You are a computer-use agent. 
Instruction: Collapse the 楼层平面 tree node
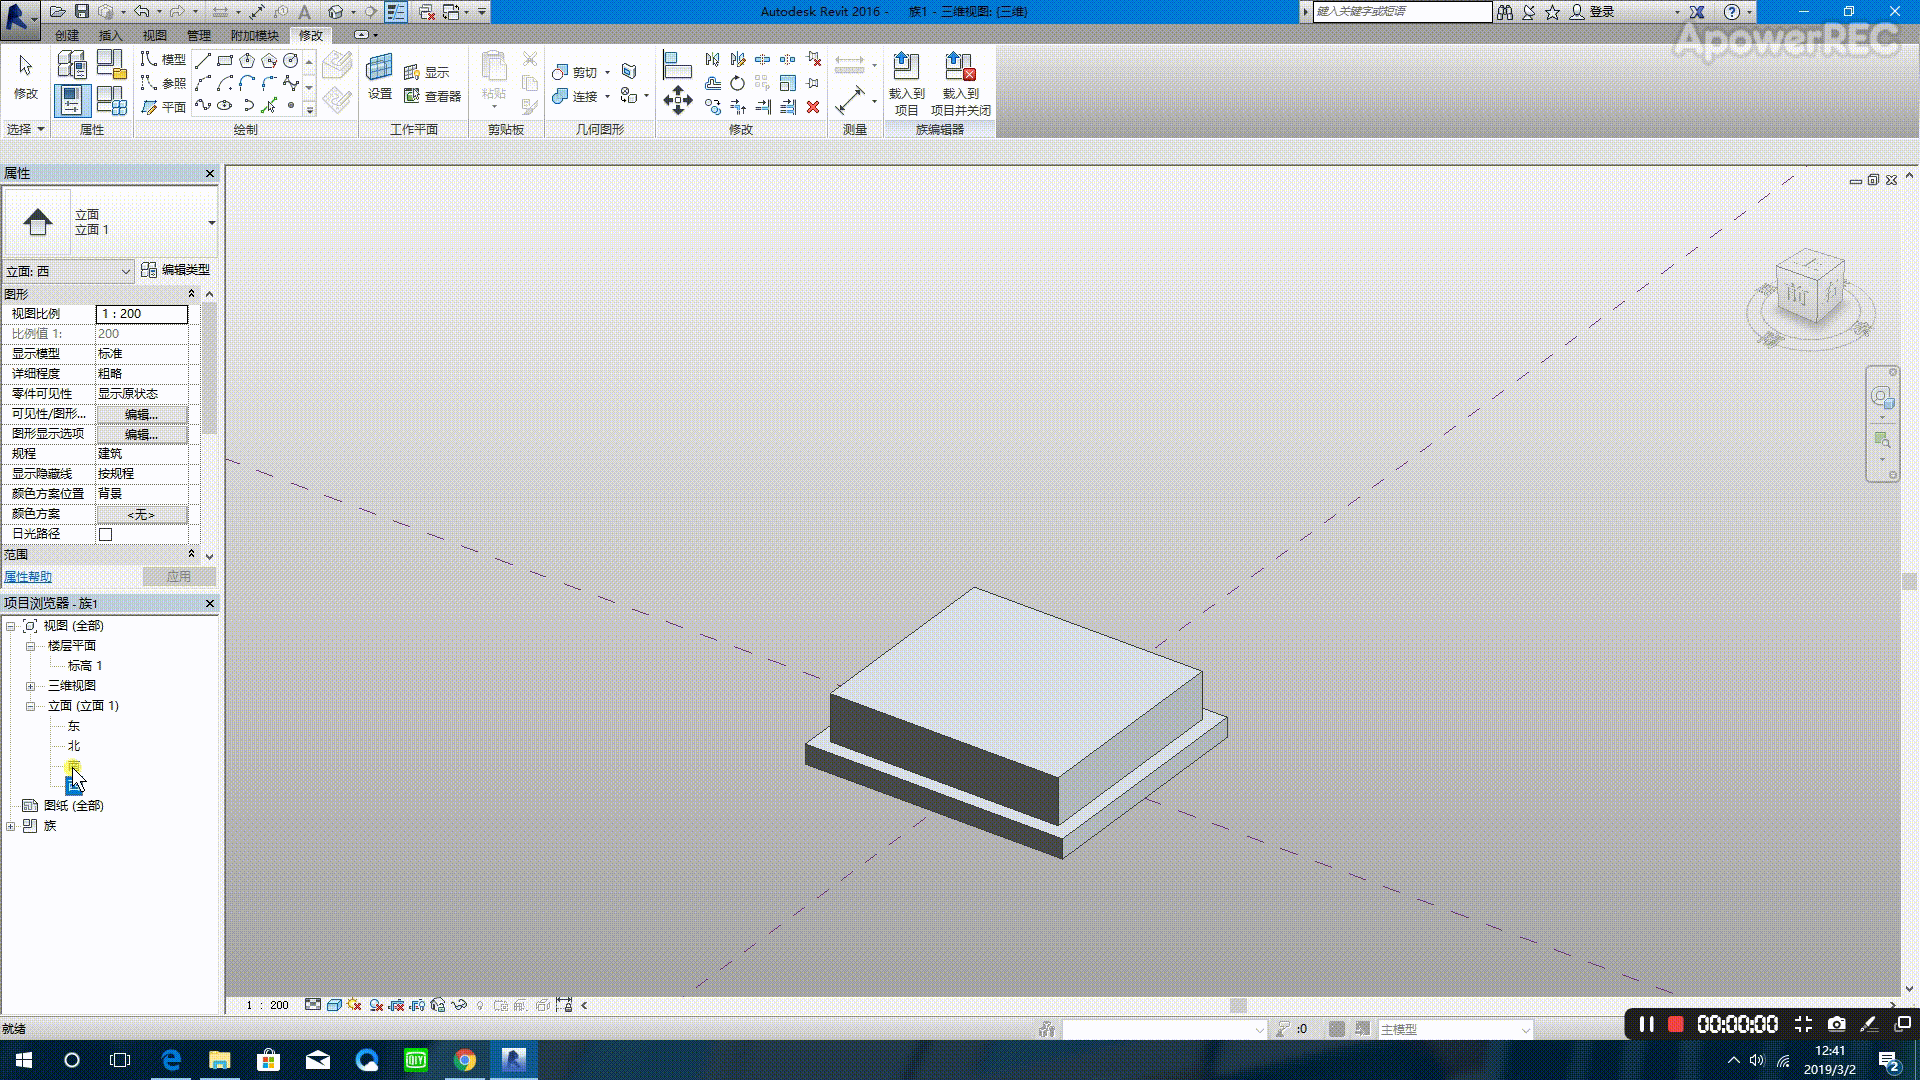tap(30, 646)
